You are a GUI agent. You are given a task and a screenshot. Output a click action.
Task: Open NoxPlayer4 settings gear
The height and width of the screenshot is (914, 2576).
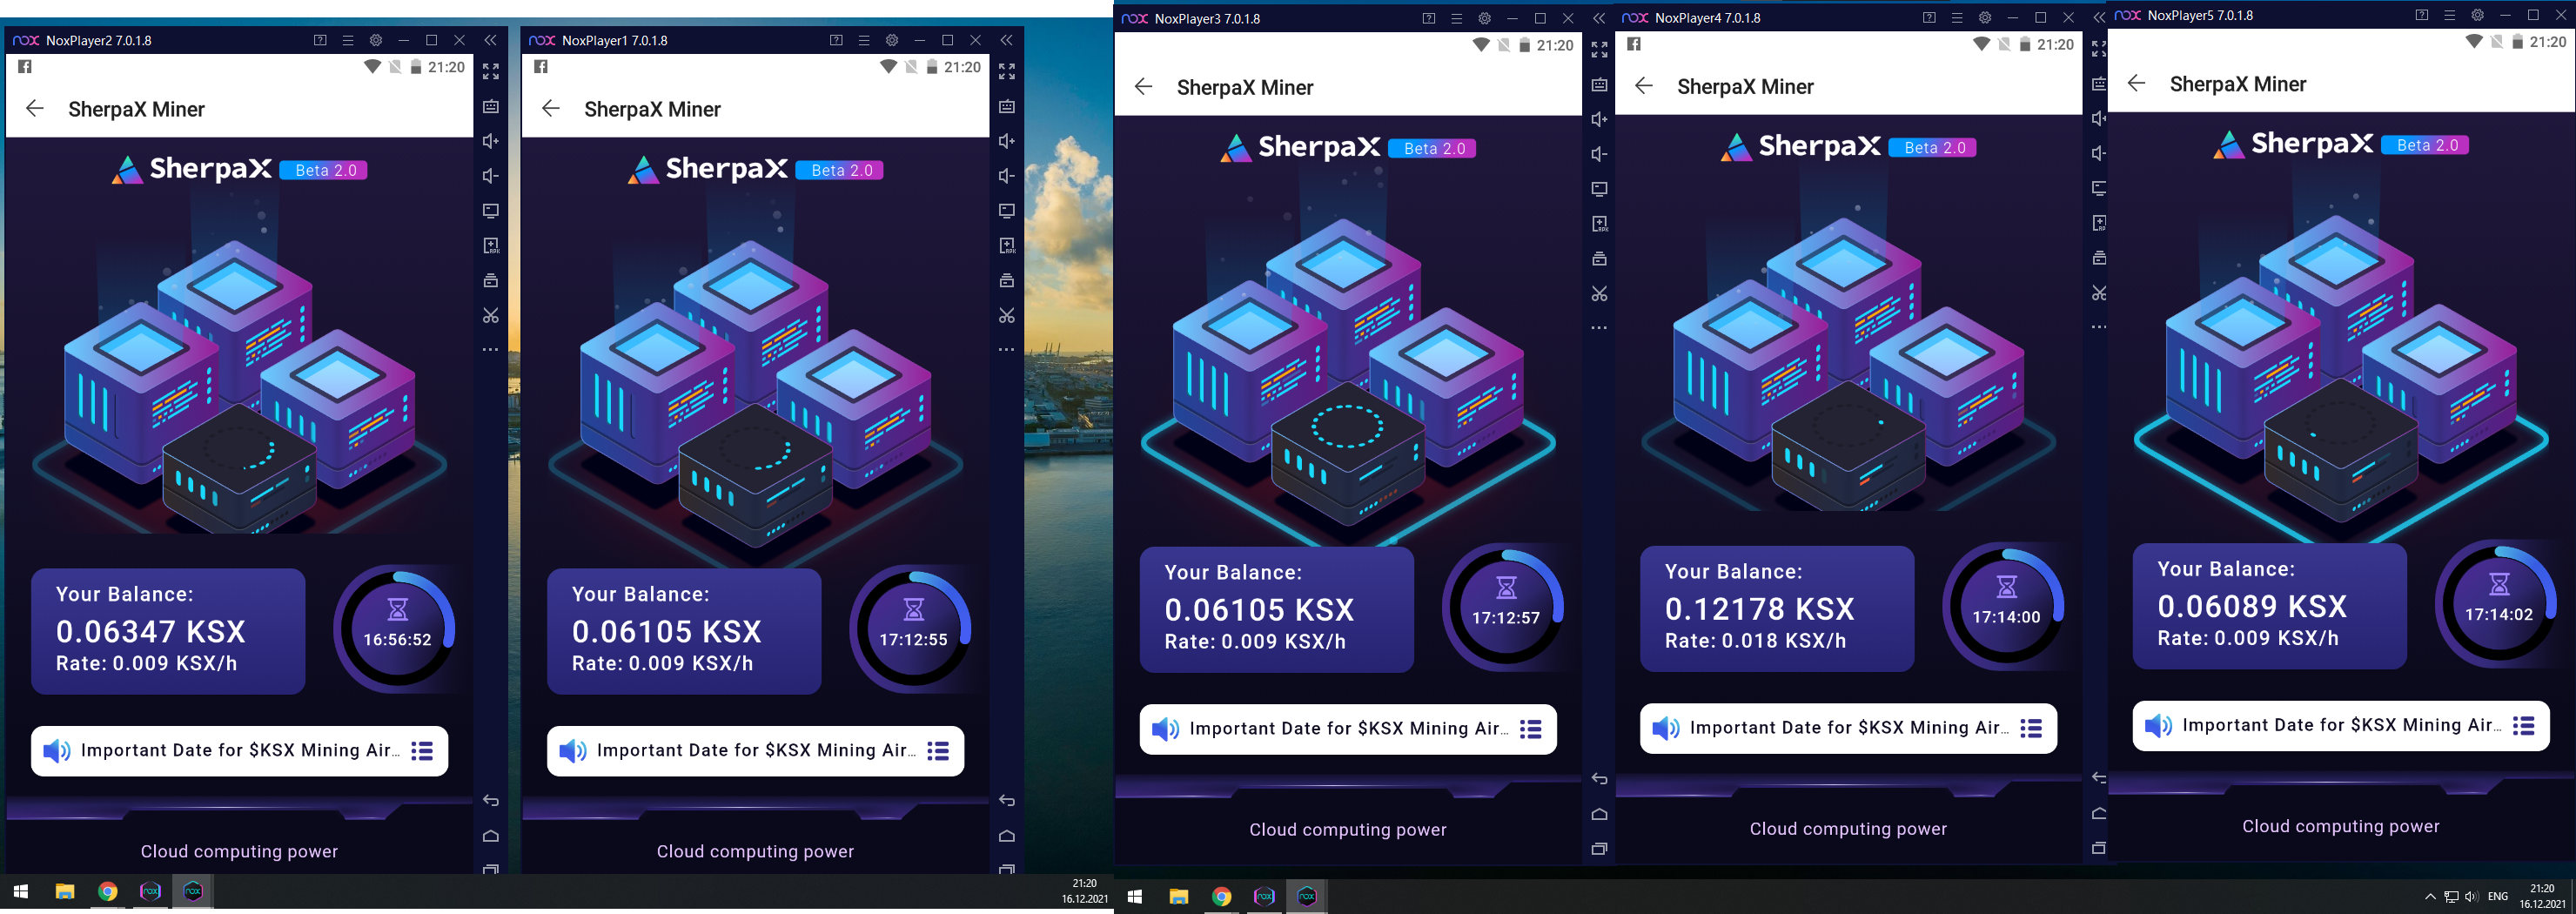pyautogui.click(x=1985, y=17)
